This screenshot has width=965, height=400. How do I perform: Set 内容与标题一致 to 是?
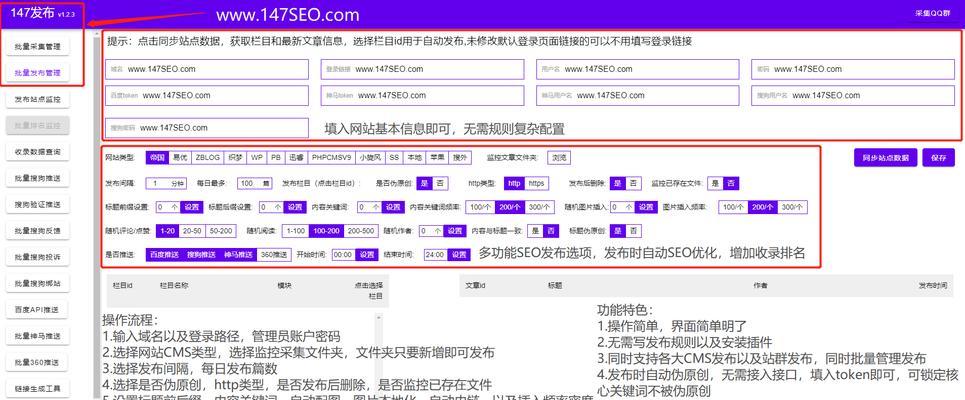(535, 231)
